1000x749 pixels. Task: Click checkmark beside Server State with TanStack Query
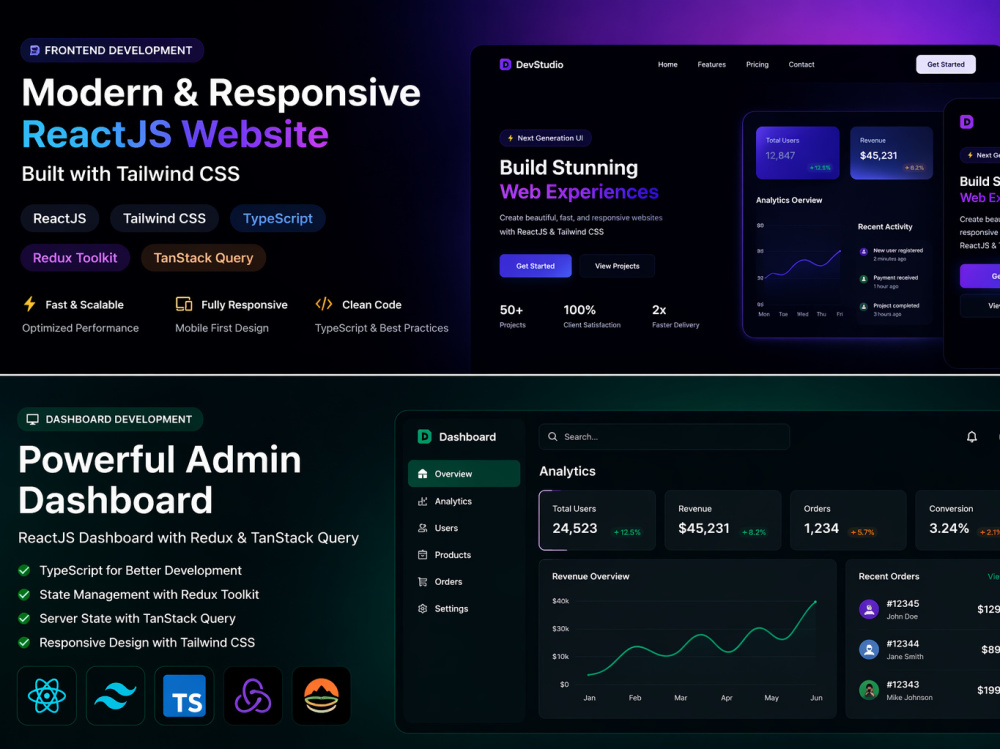click(x=24, y=619)
